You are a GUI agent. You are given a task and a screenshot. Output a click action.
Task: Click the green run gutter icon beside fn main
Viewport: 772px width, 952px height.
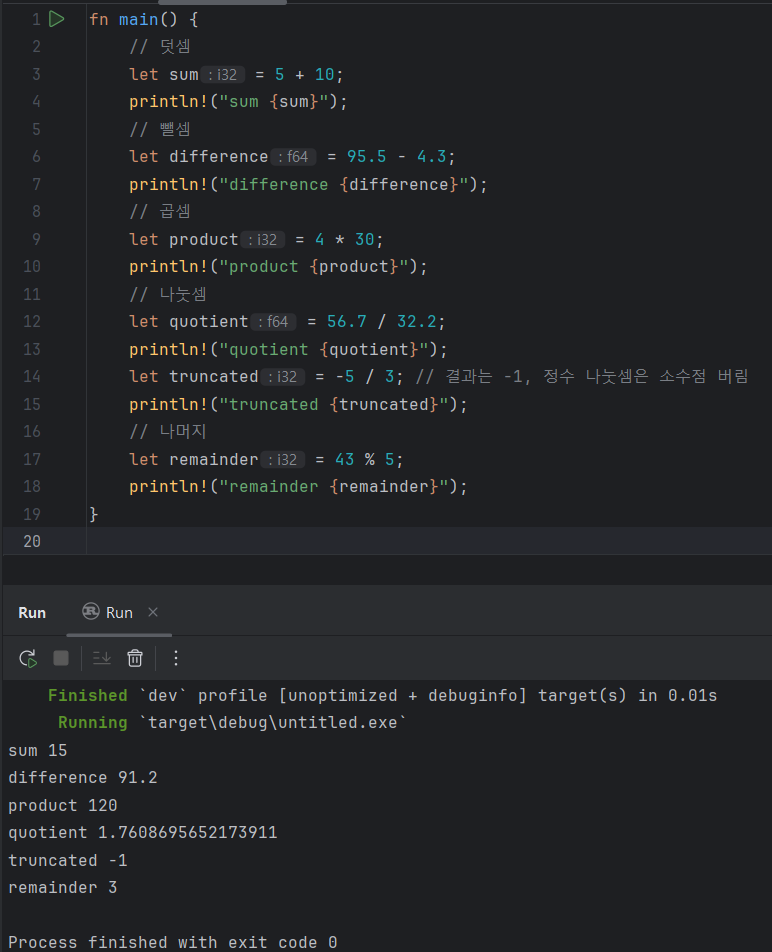[x=56, y=19]
